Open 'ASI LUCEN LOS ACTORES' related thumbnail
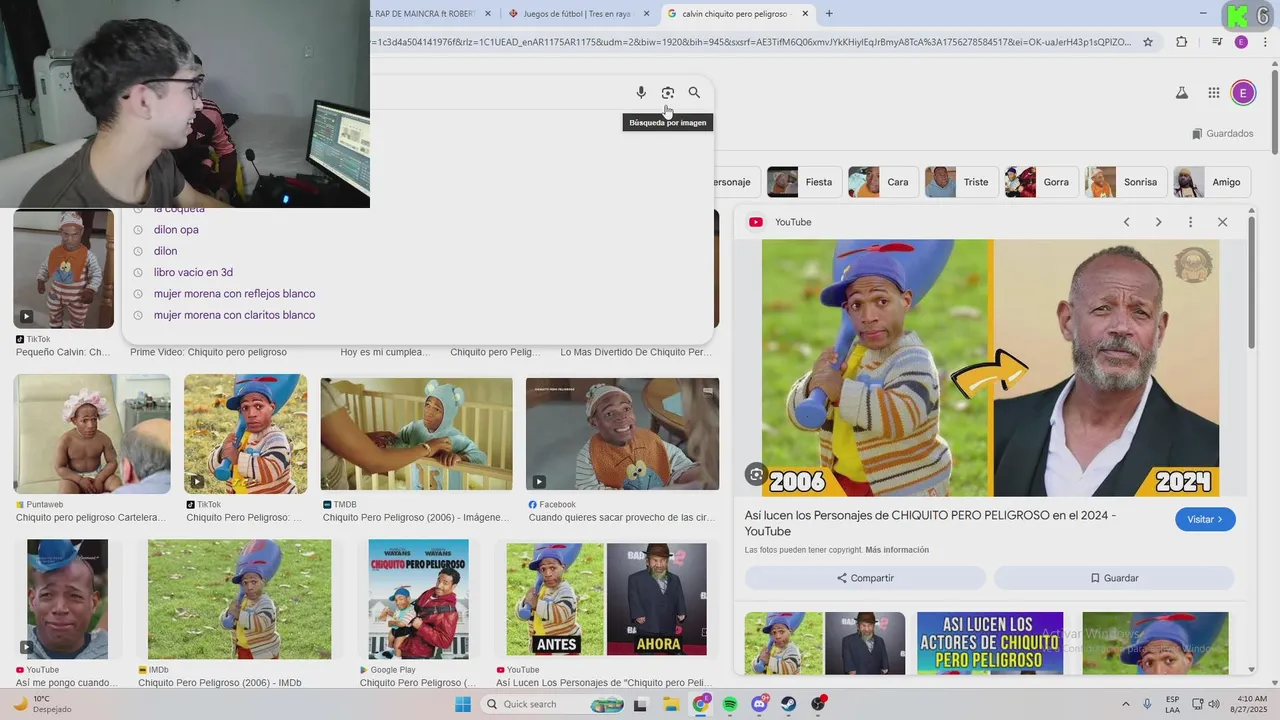Viewport: 1280px width, 720px height. pyautogui.click(x=990, y=641)
